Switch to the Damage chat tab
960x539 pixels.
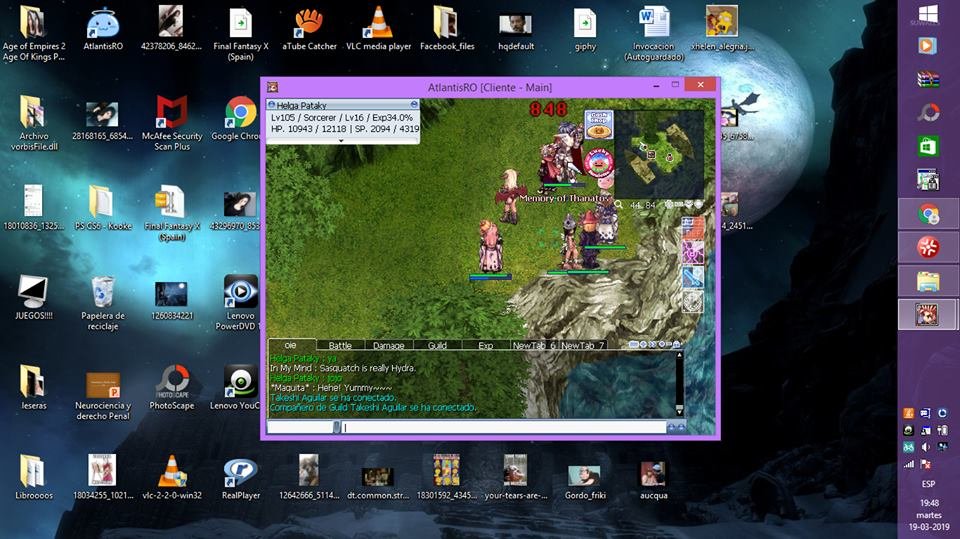[x=389, y=345]
